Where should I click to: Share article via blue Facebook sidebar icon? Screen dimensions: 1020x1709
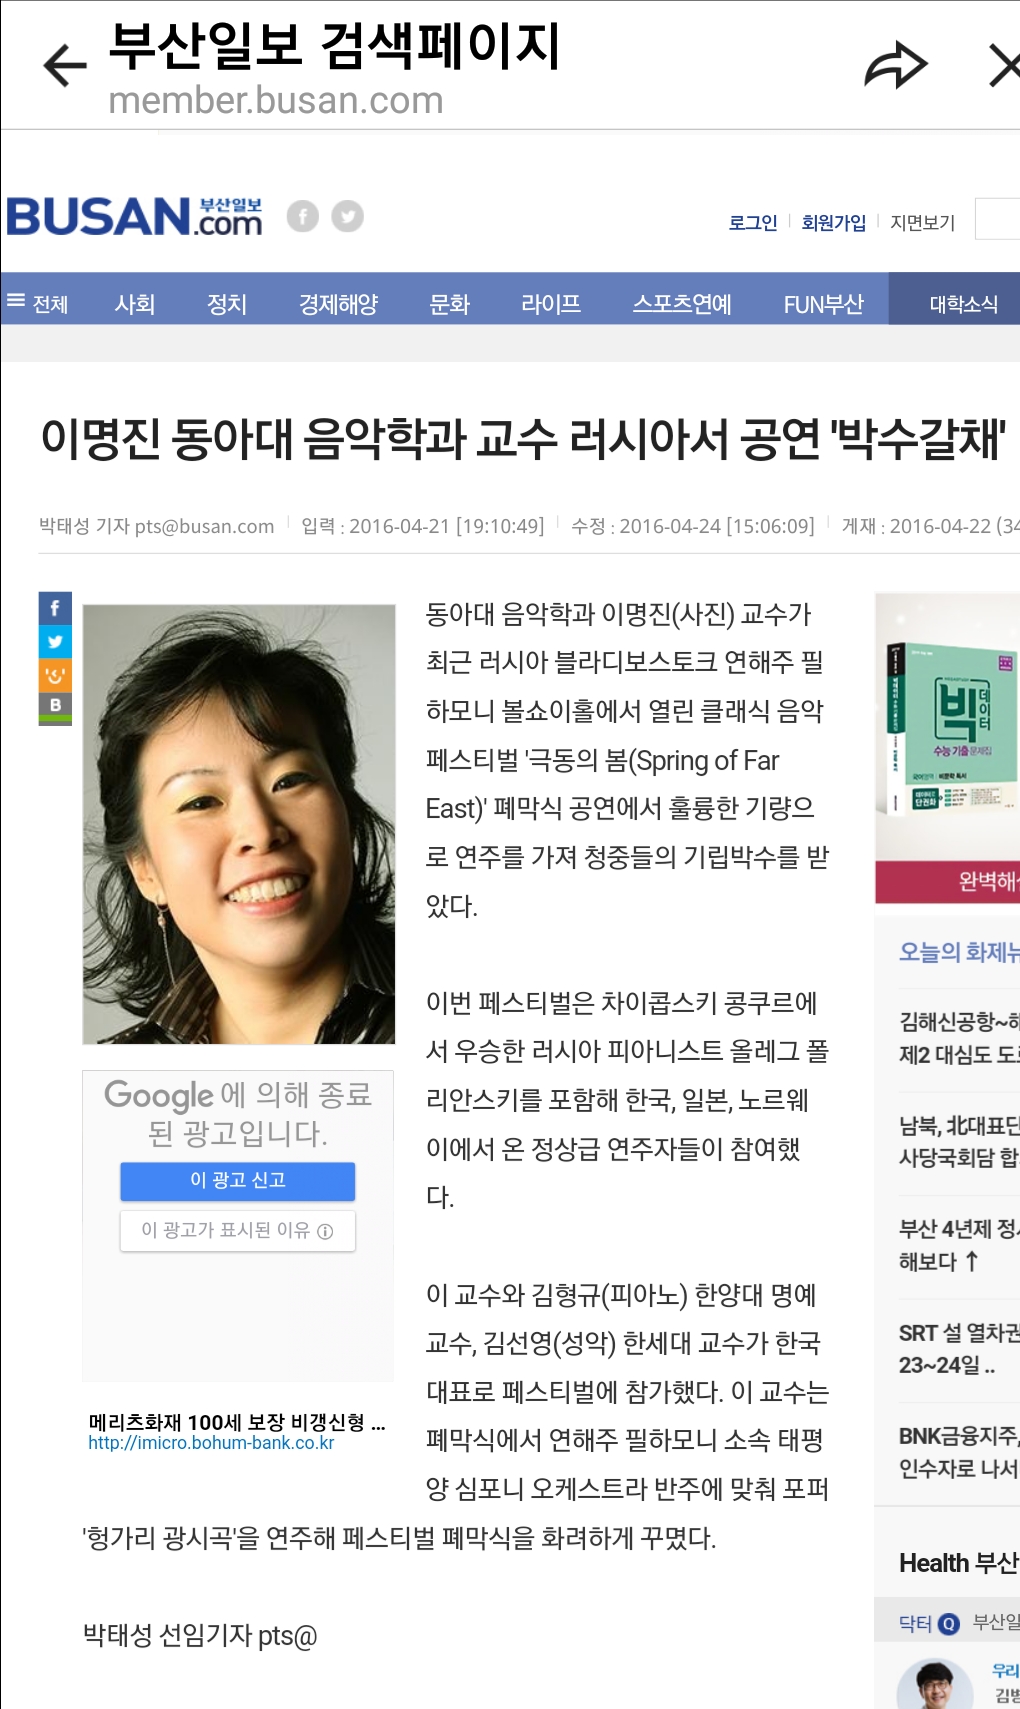click(55, 608)
